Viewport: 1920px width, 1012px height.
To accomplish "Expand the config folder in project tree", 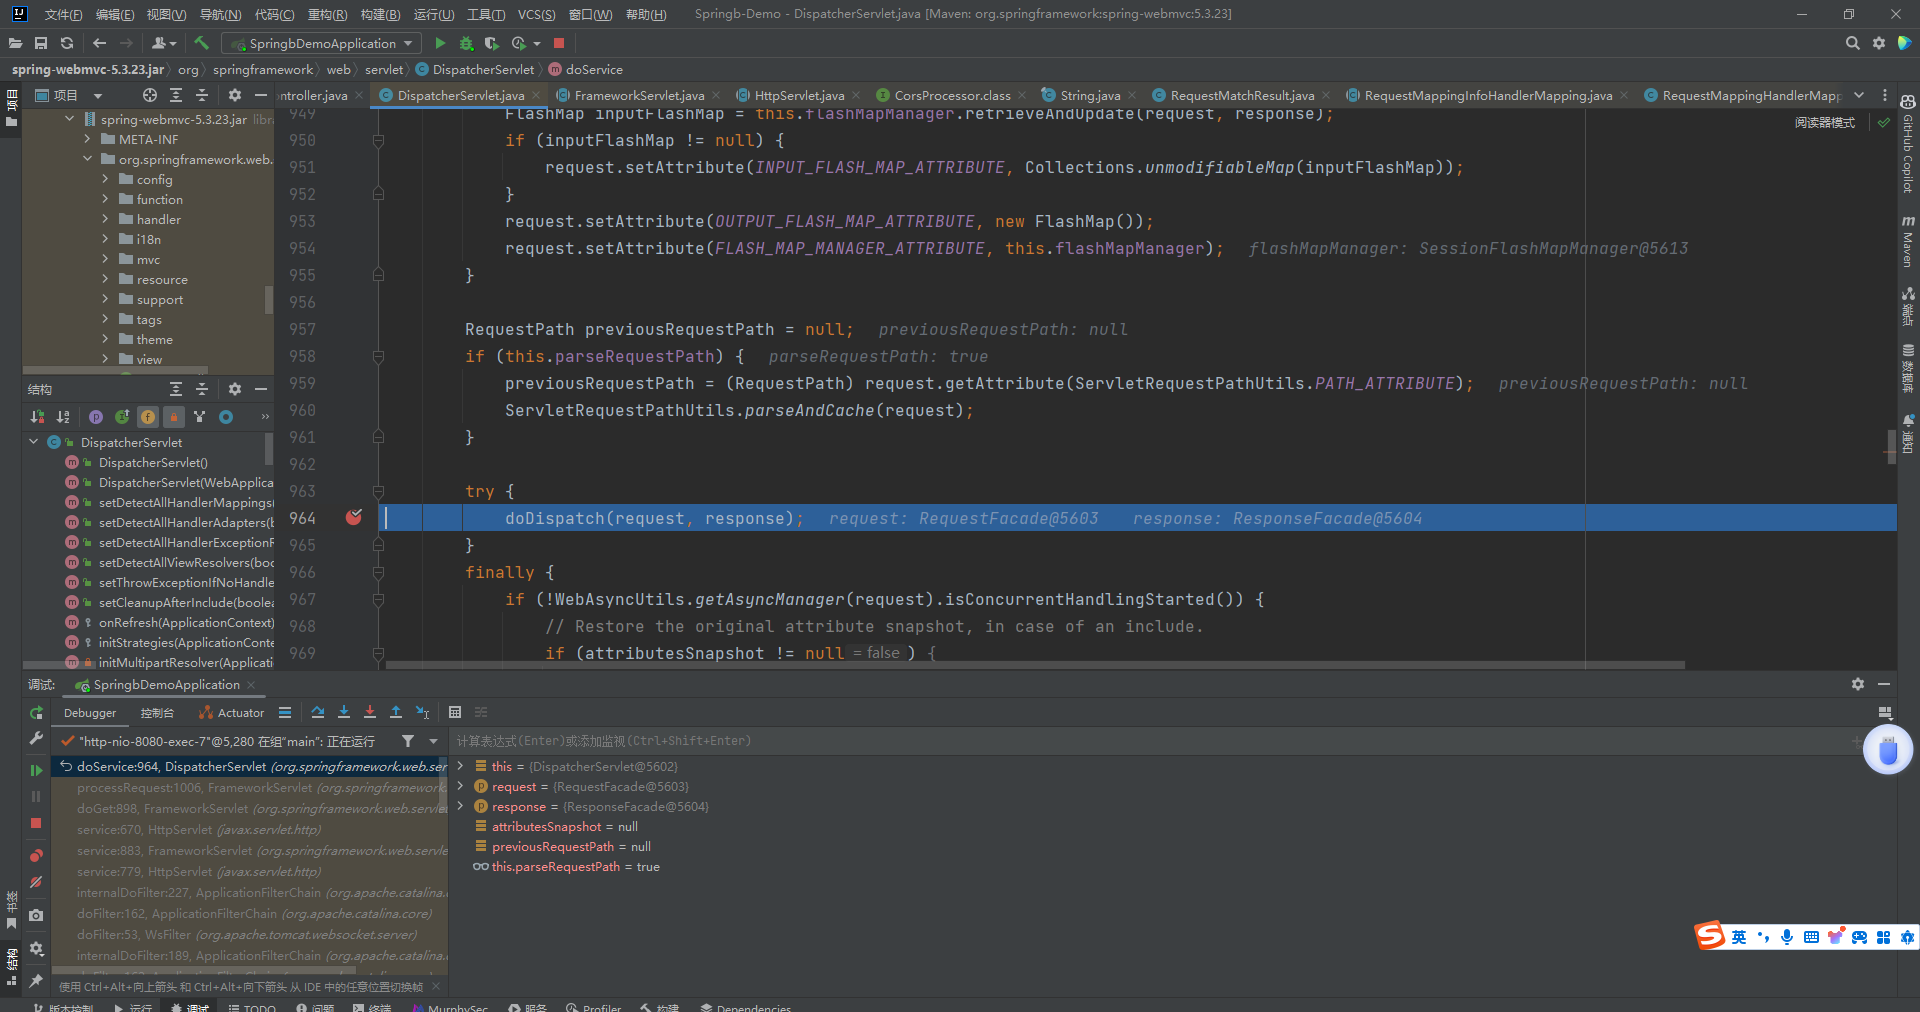I will click(x=105, y=179).
